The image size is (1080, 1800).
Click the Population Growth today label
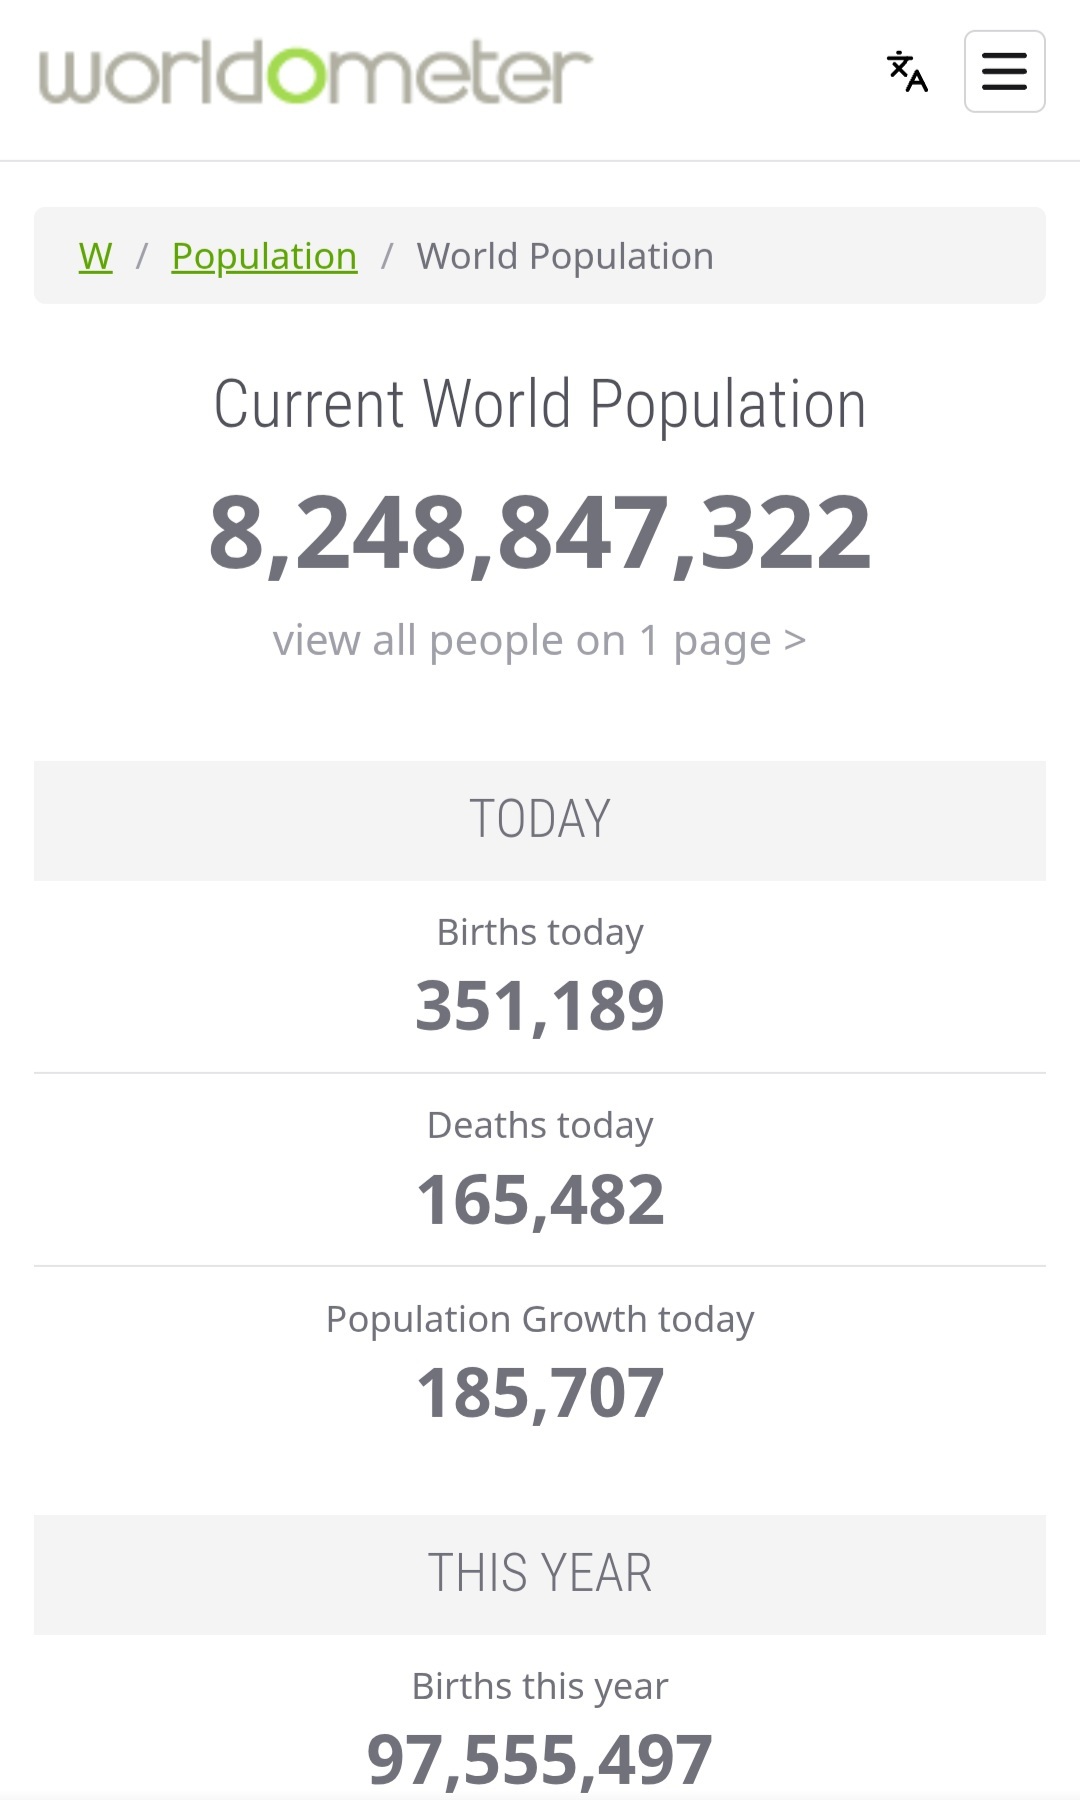(x=539, y=1320)
